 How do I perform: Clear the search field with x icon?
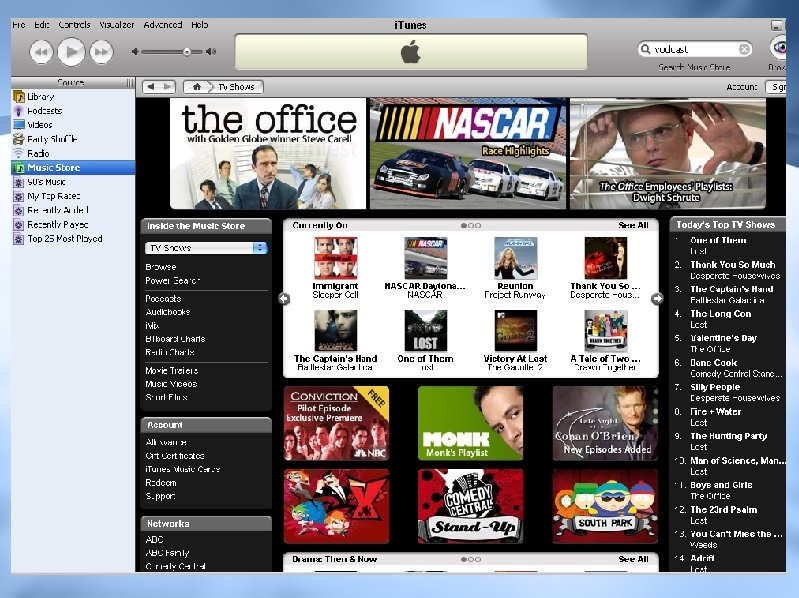click(744, 49)
